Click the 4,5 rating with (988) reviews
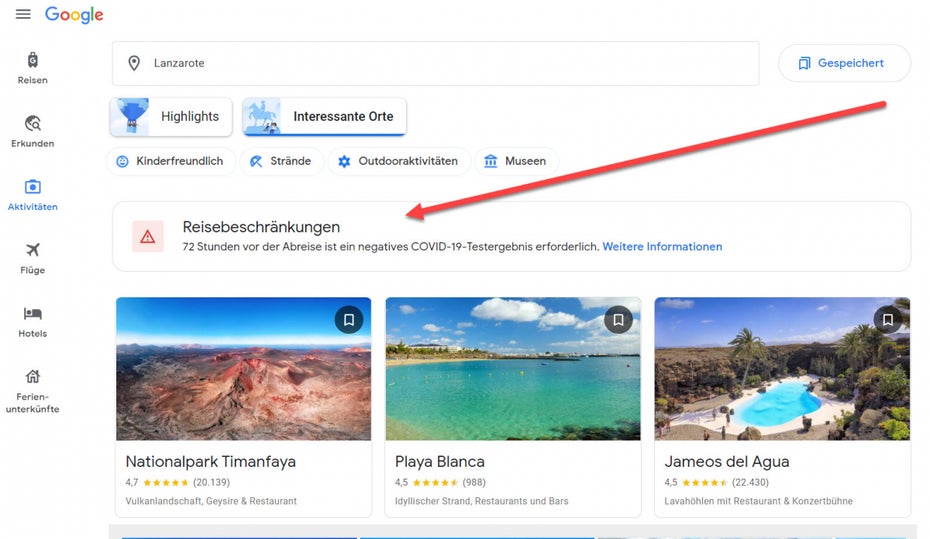This screenshot has width=930, height=539. (440, 483)
